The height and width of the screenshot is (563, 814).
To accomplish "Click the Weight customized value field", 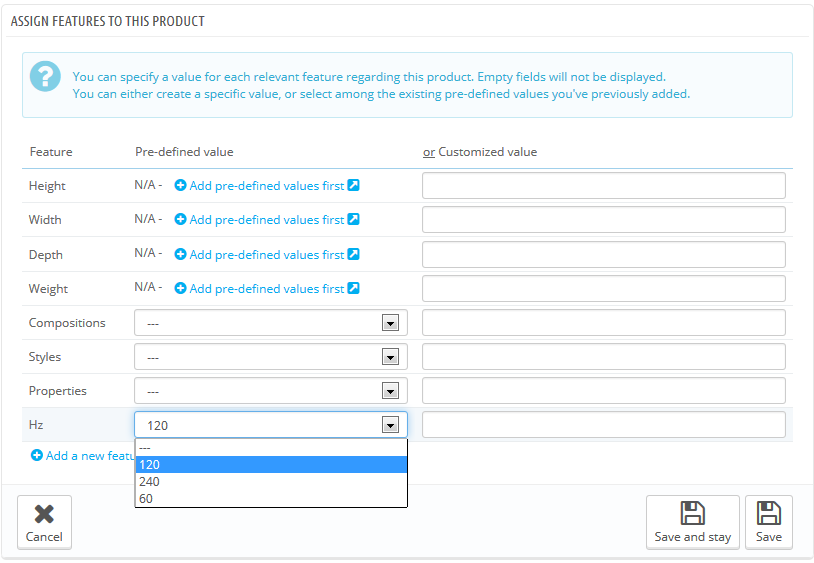I will [603, 289].
